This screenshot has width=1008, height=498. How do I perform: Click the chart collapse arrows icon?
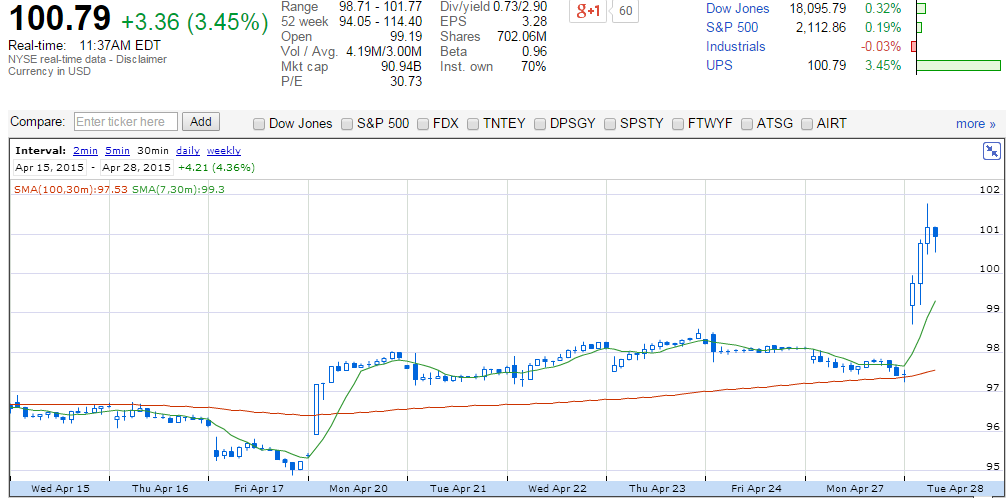click(992, 151)
